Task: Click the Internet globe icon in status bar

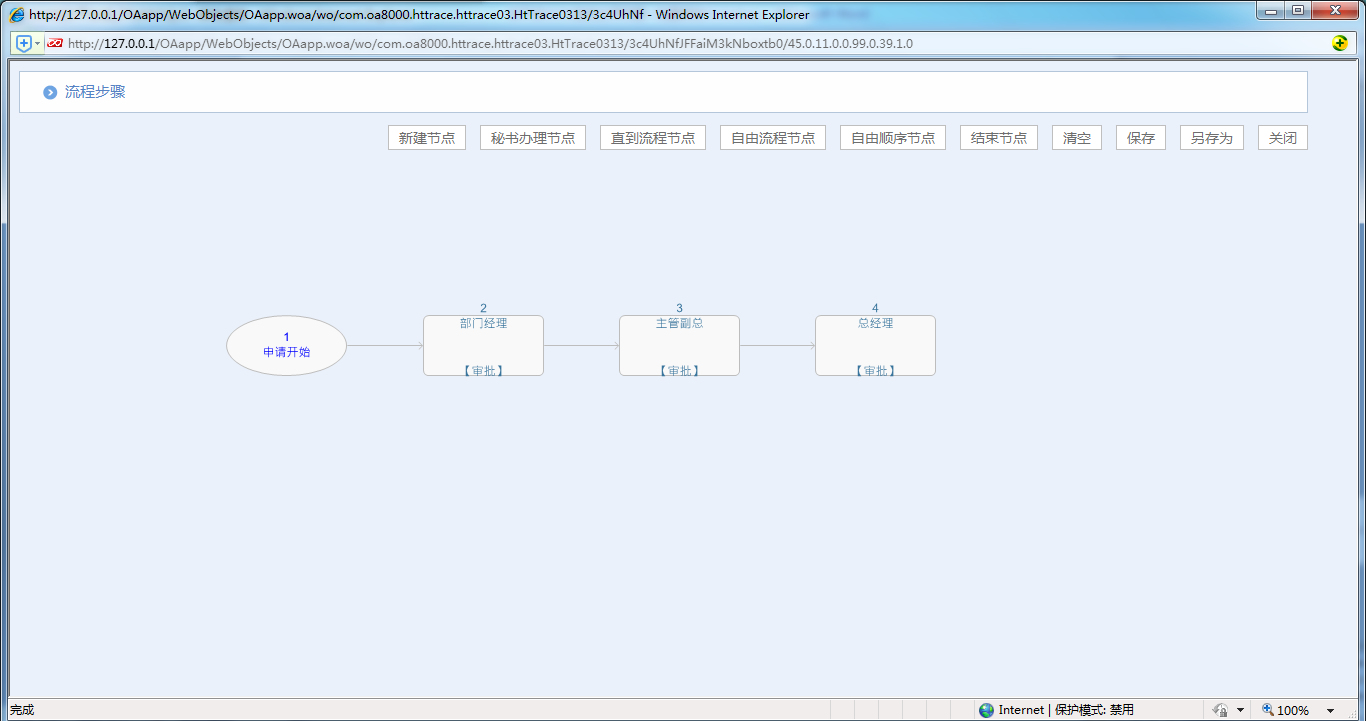Action: click(987, 710)
